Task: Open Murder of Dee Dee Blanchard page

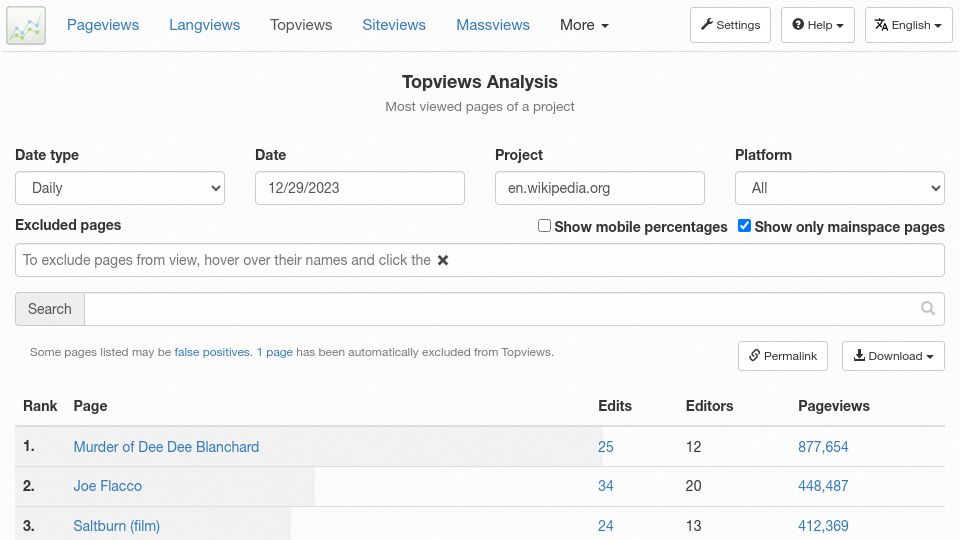Action: [166, 447]
